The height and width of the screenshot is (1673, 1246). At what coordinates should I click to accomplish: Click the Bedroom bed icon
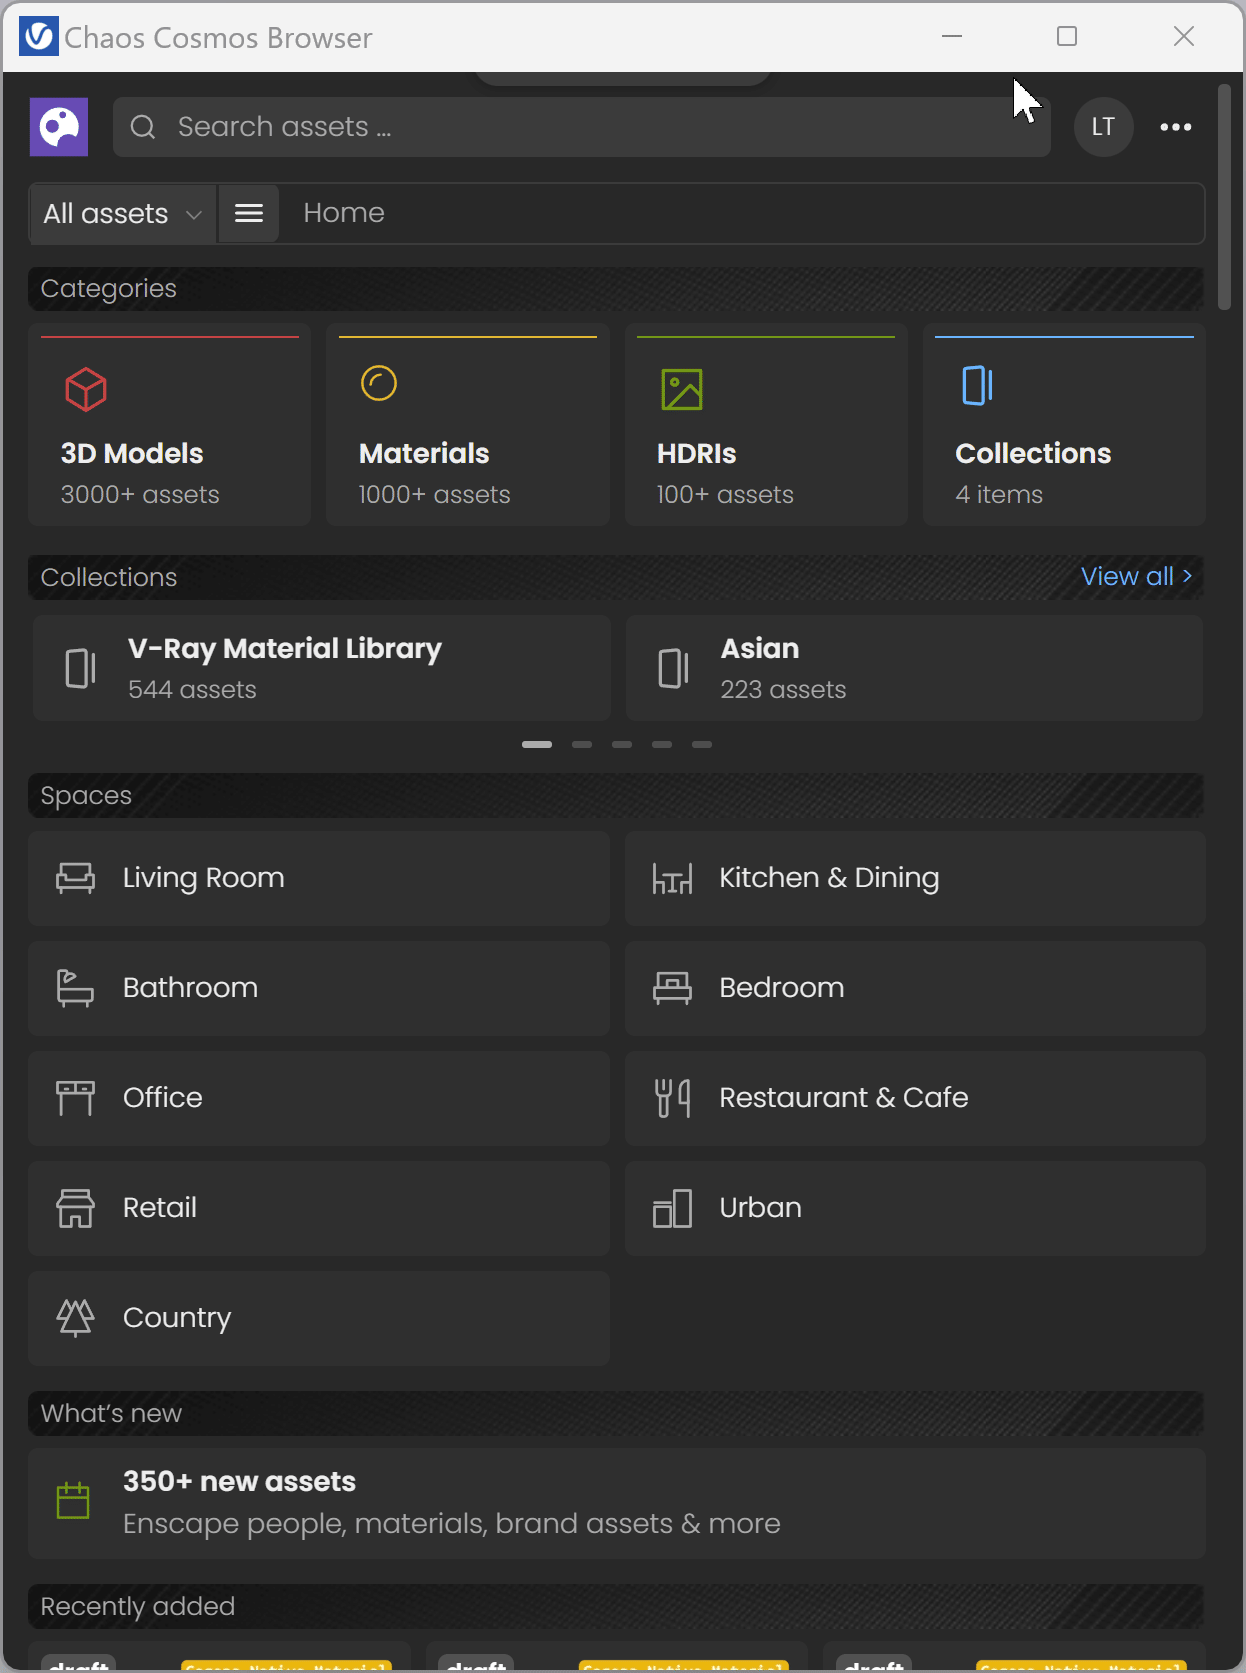point(672,988)
